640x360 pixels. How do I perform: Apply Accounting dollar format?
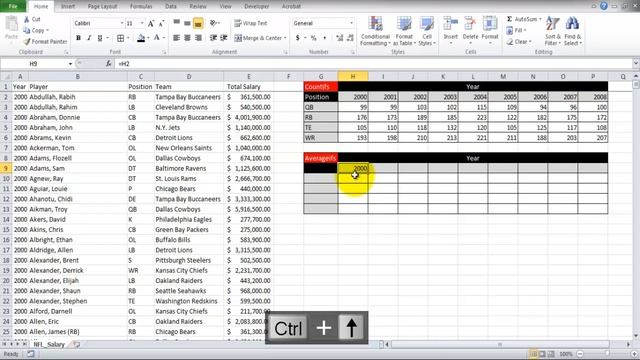pos(298,38)
